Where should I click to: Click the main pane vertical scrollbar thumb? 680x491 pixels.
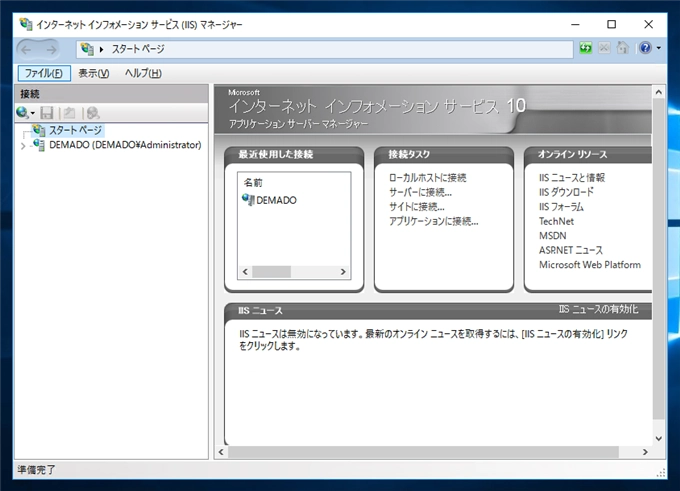click(659, 259)
